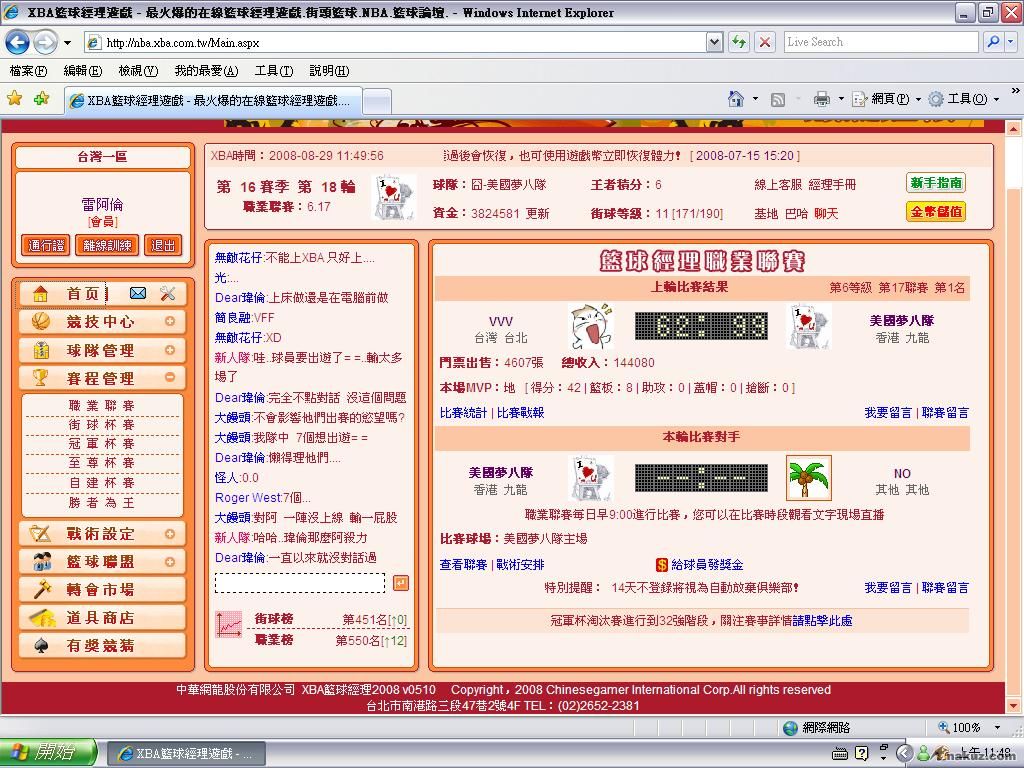Screen dimensions: 1024x768
Task: Click the send chat message icon
Action: 401,583
